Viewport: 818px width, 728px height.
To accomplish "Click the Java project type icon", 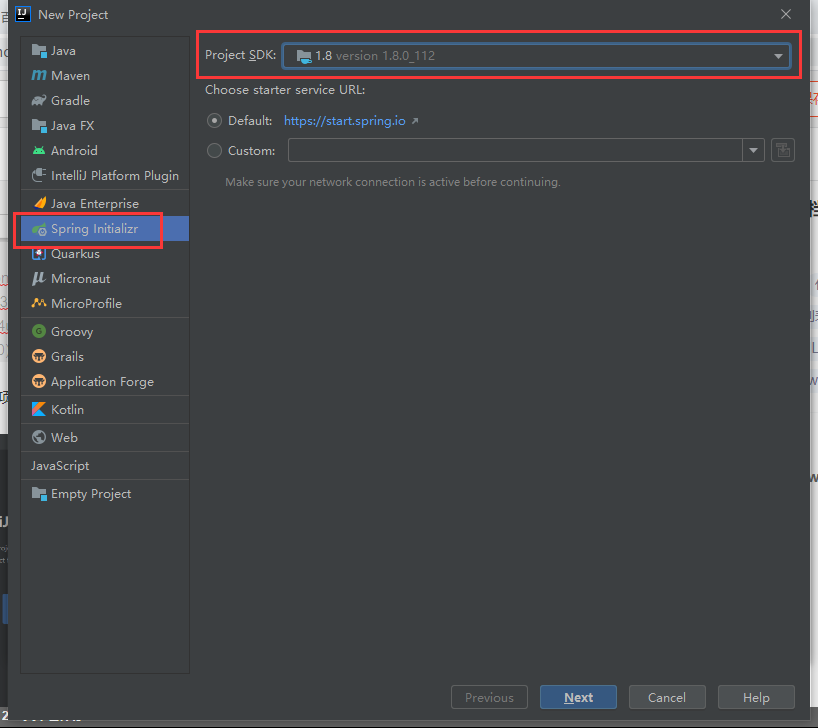I will click(x=39, y=51).
